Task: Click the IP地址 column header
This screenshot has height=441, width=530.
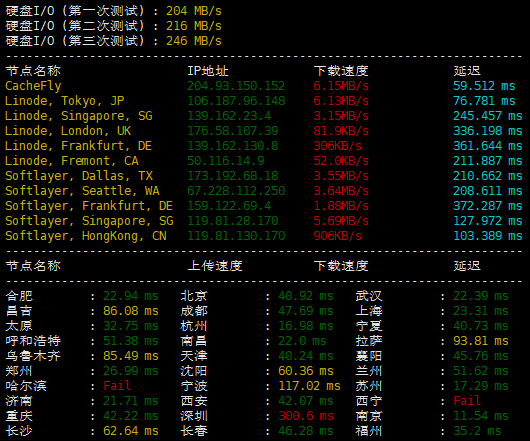Action: point(208,71)
